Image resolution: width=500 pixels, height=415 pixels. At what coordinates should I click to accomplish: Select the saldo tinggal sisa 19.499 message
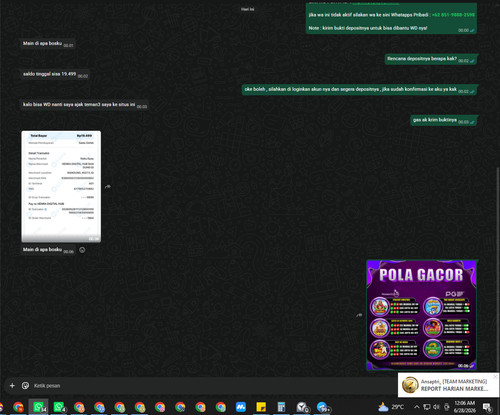click(55, 74)
